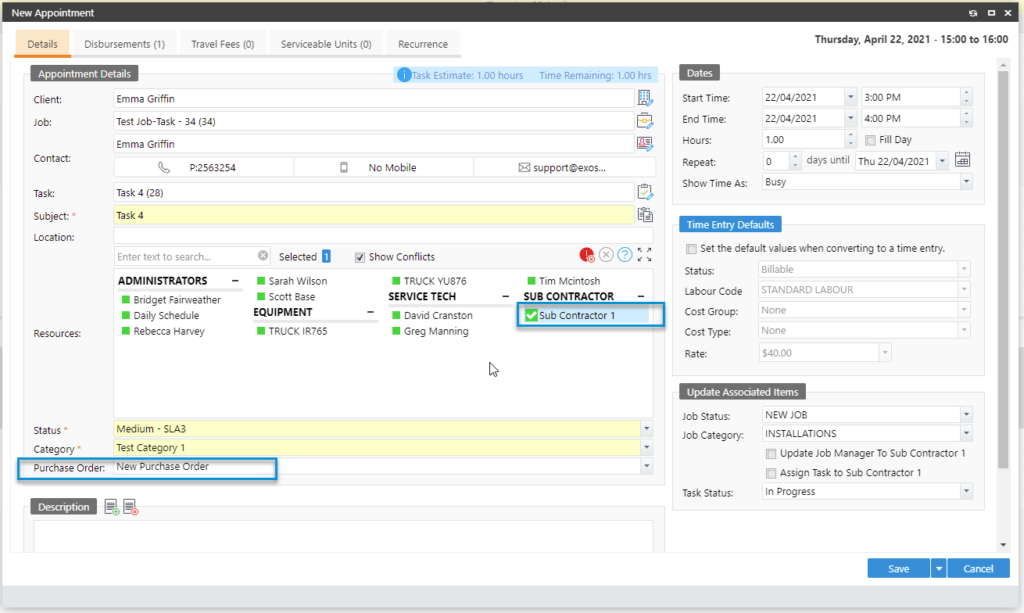1024x613 pixels.
Task: Open the Category dropdown arrow
Action: pos(647,448)
